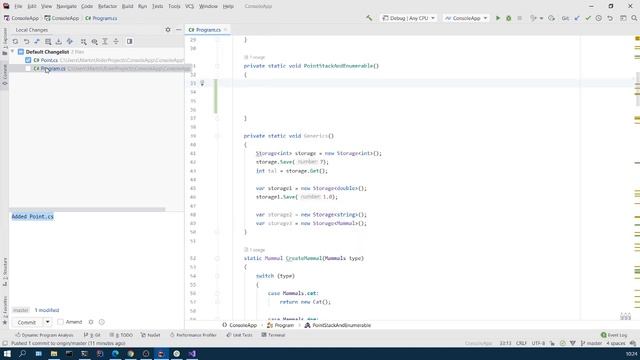Collapse the PointStackAndEnumerable method fold marker
Screen dimensions: 640x360
[x=217, y=66]
